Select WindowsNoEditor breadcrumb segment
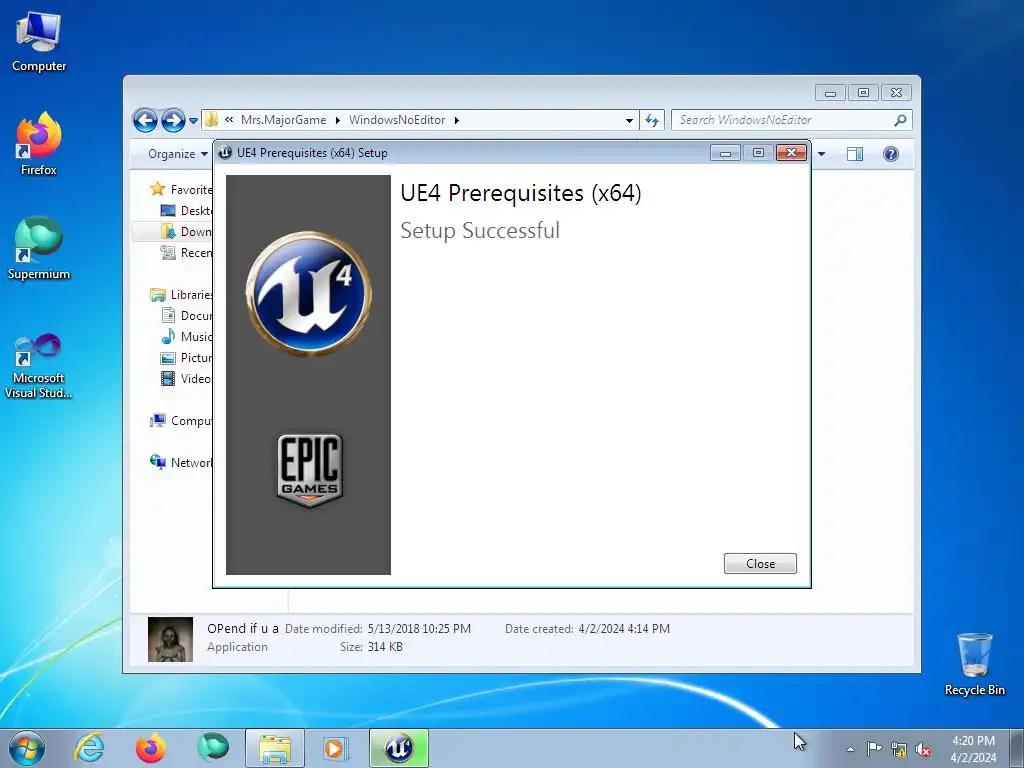 click(397, 120)
